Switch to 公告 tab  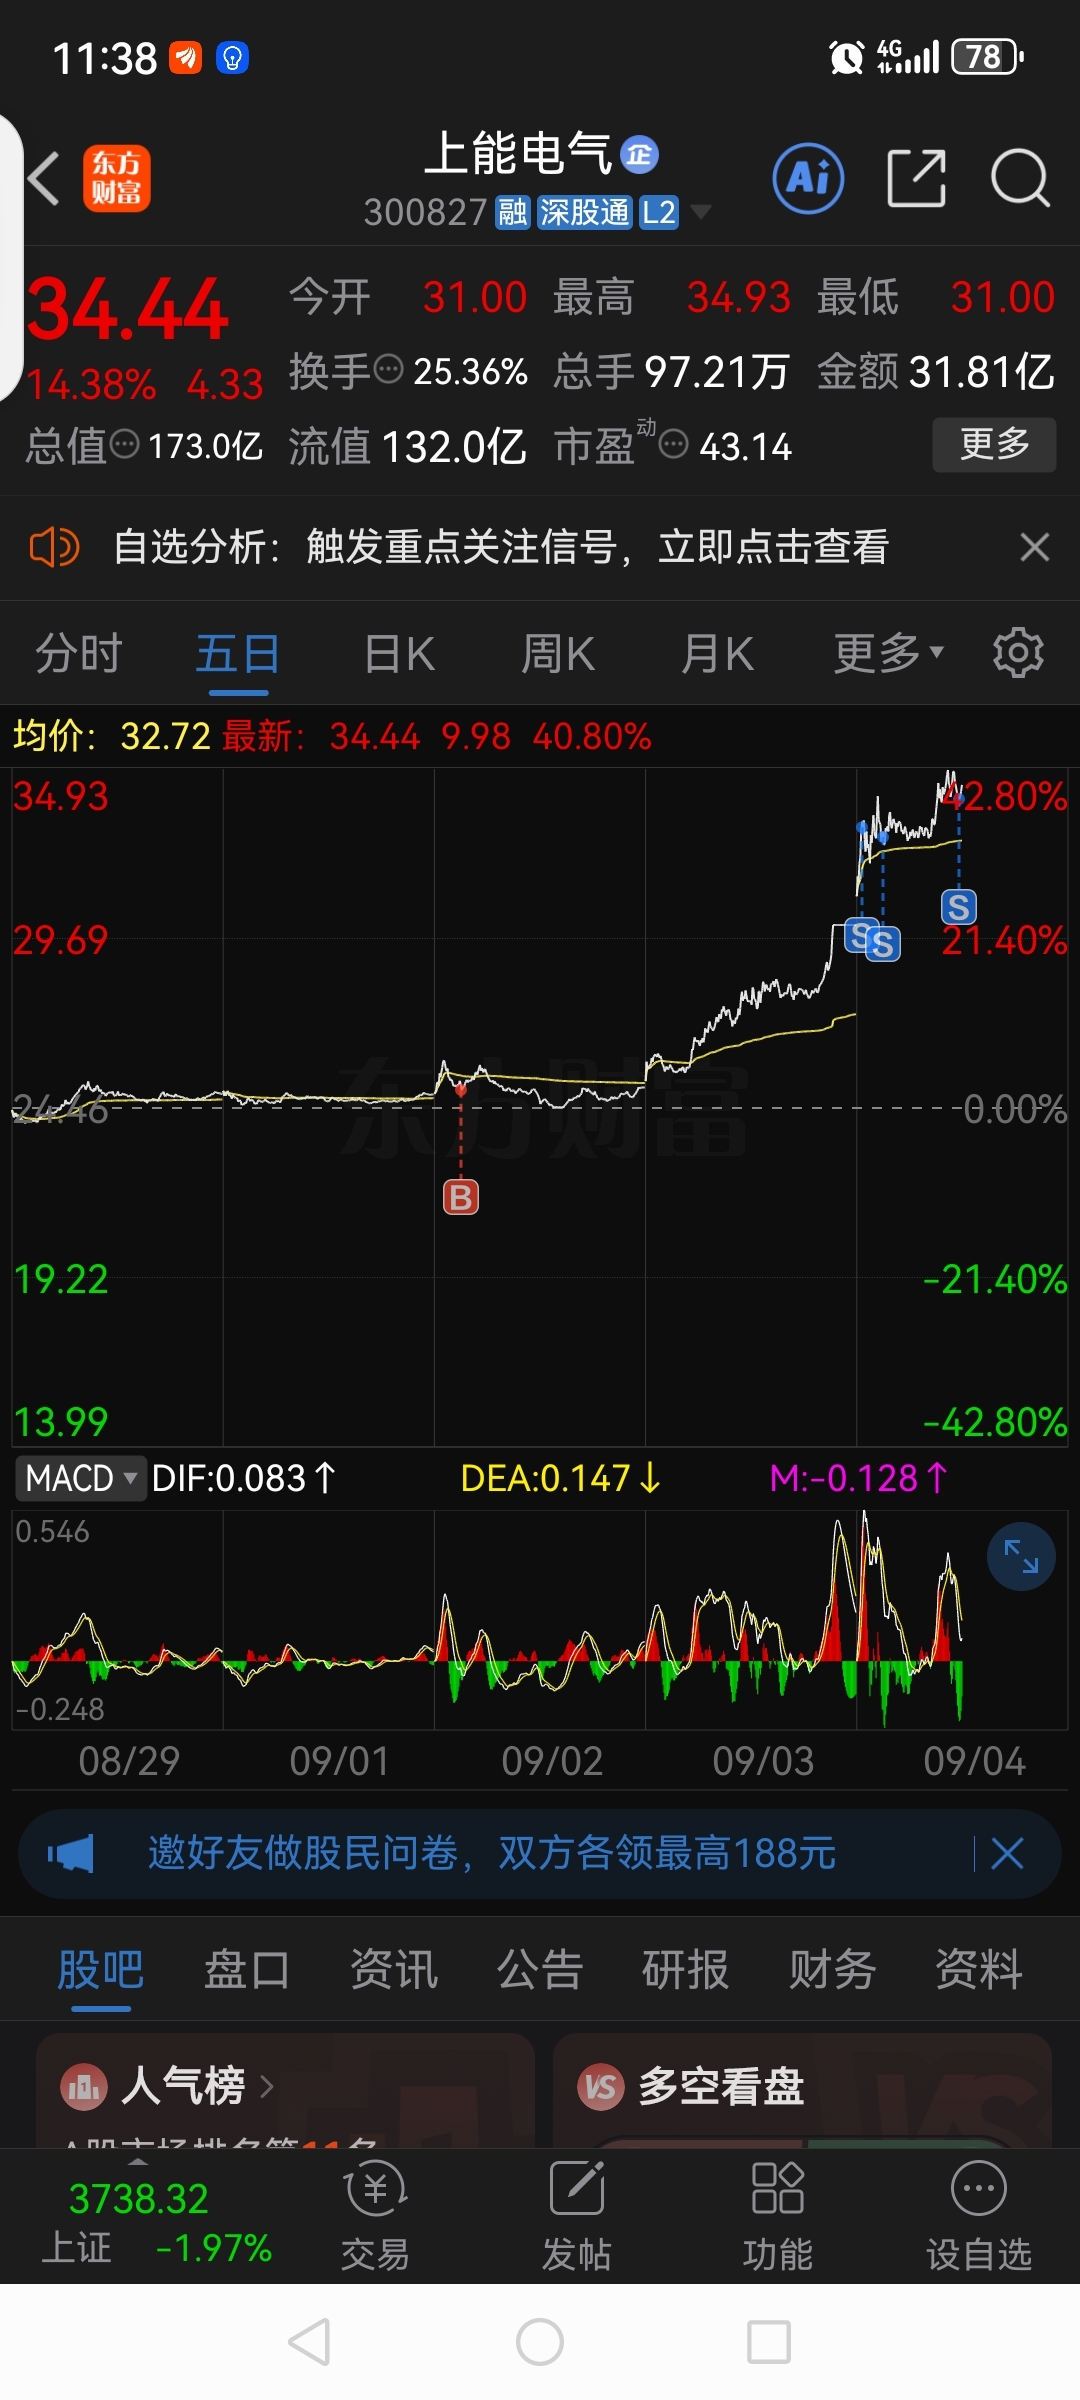540,1970
